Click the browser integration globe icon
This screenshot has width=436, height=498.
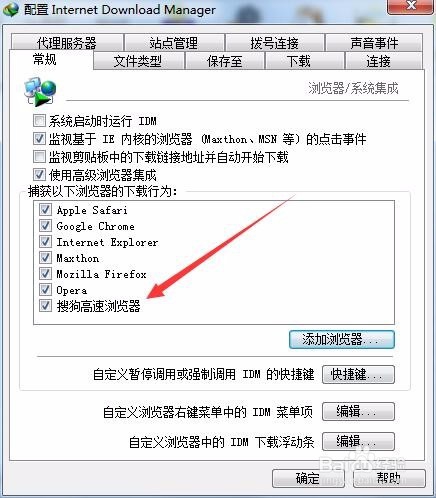tap(40, 91)
